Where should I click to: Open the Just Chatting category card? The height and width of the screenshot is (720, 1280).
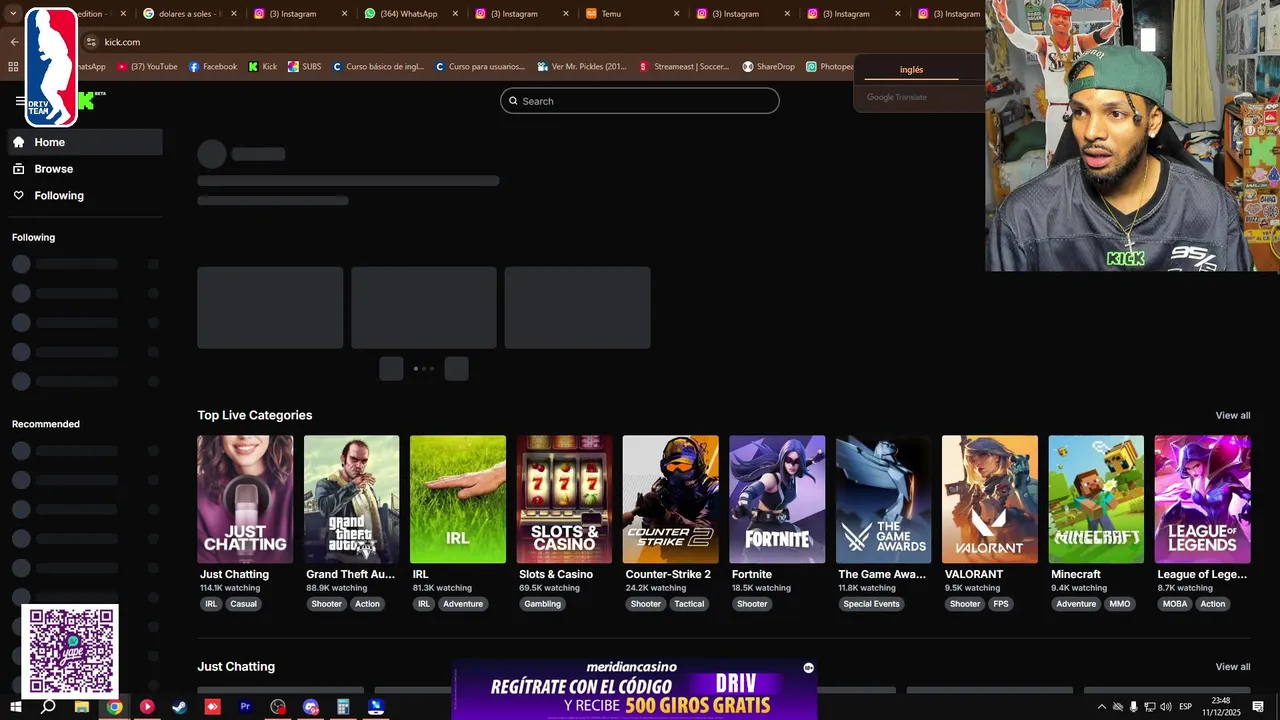point(245,499)
